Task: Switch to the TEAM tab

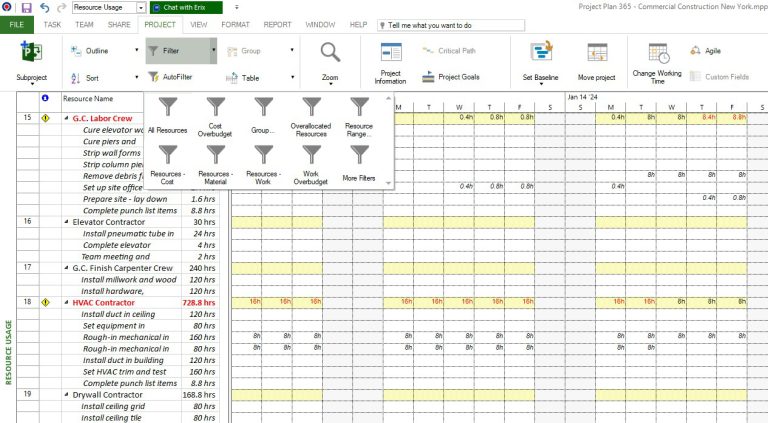Action: click(x=84, y=24)
